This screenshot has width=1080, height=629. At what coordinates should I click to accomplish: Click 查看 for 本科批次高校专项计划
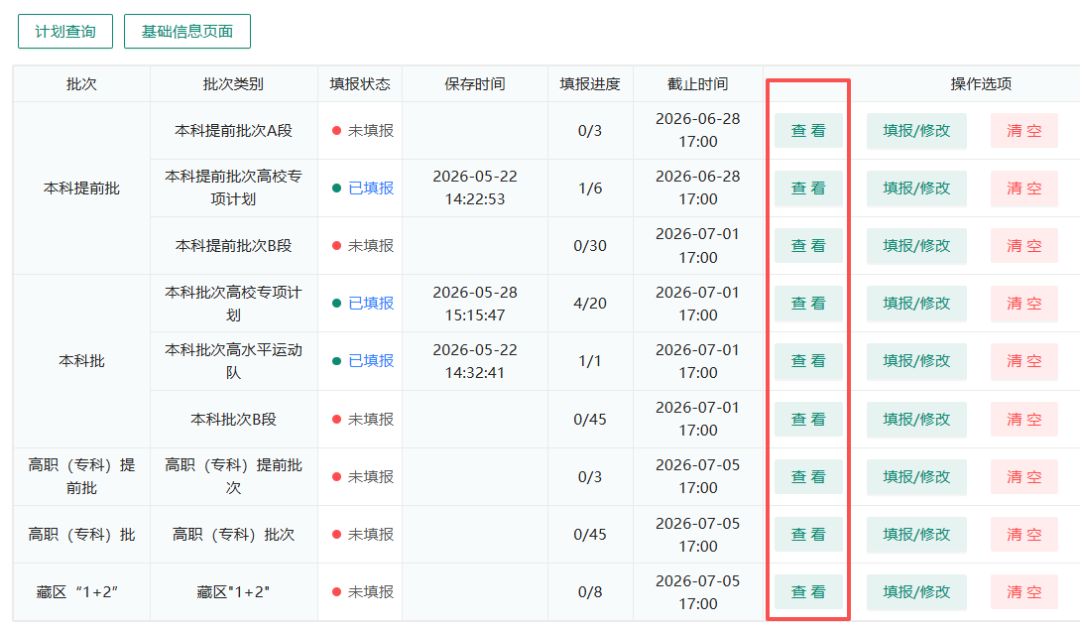tap(808, 303)
